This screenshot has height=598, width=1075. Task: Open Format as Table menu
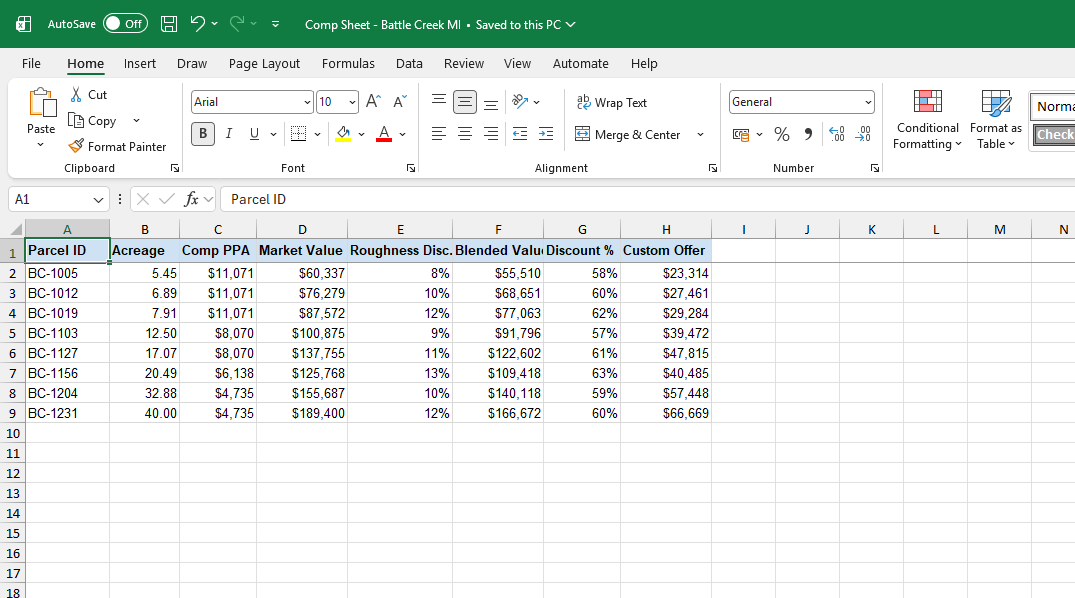pyautogui.click(x=995, y=119)
